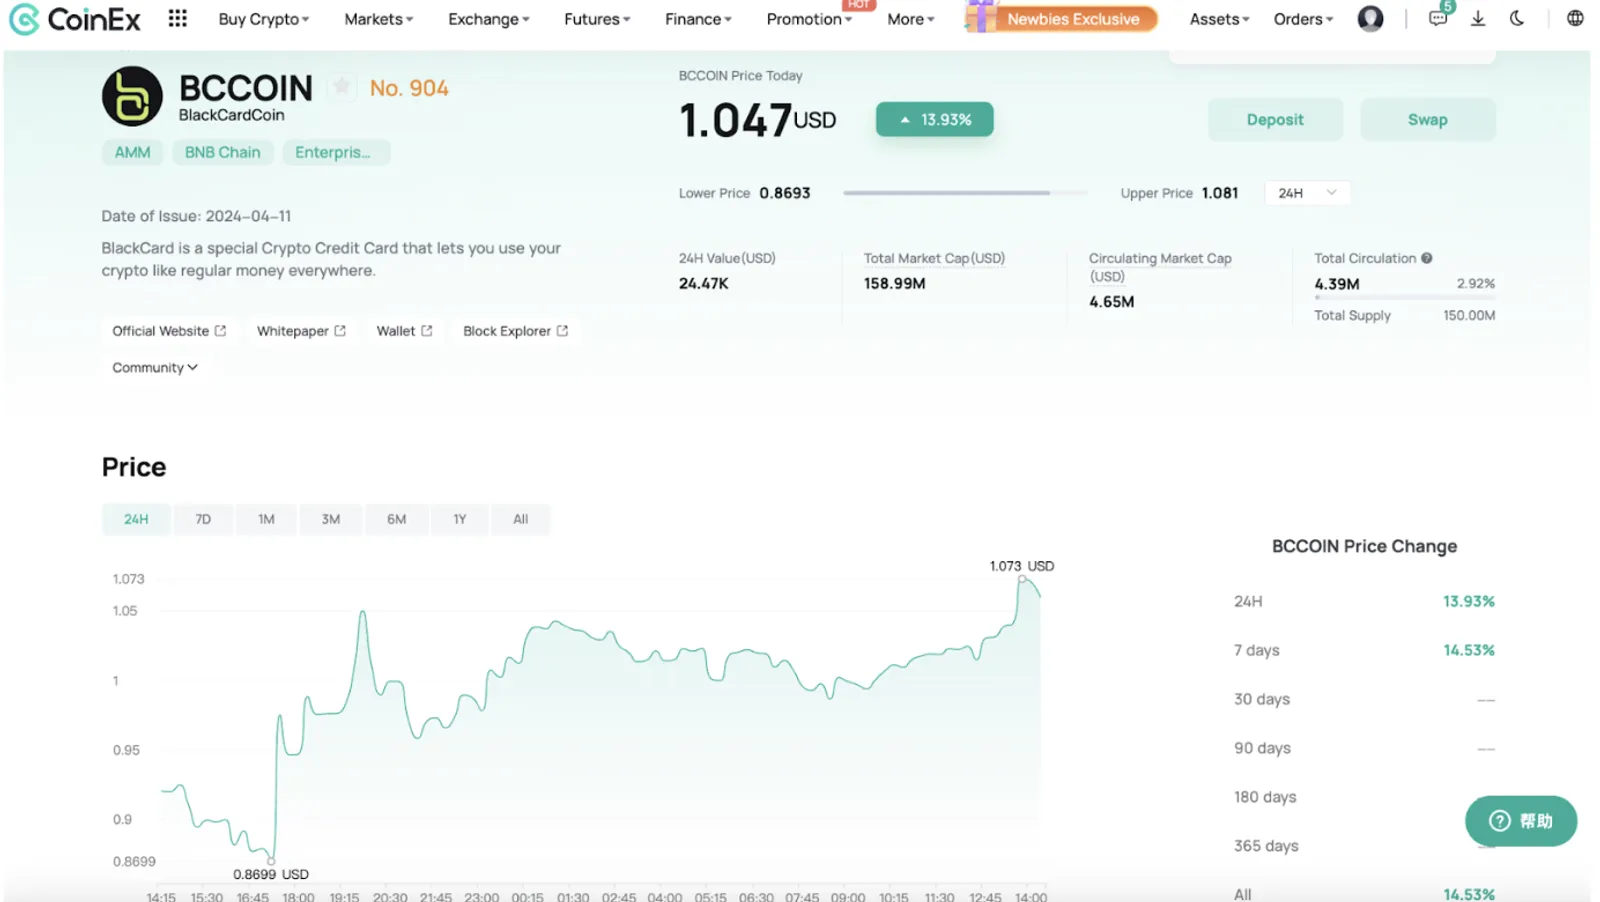Show Total Circulation info tooltip icon

(x=1427, y=258)
